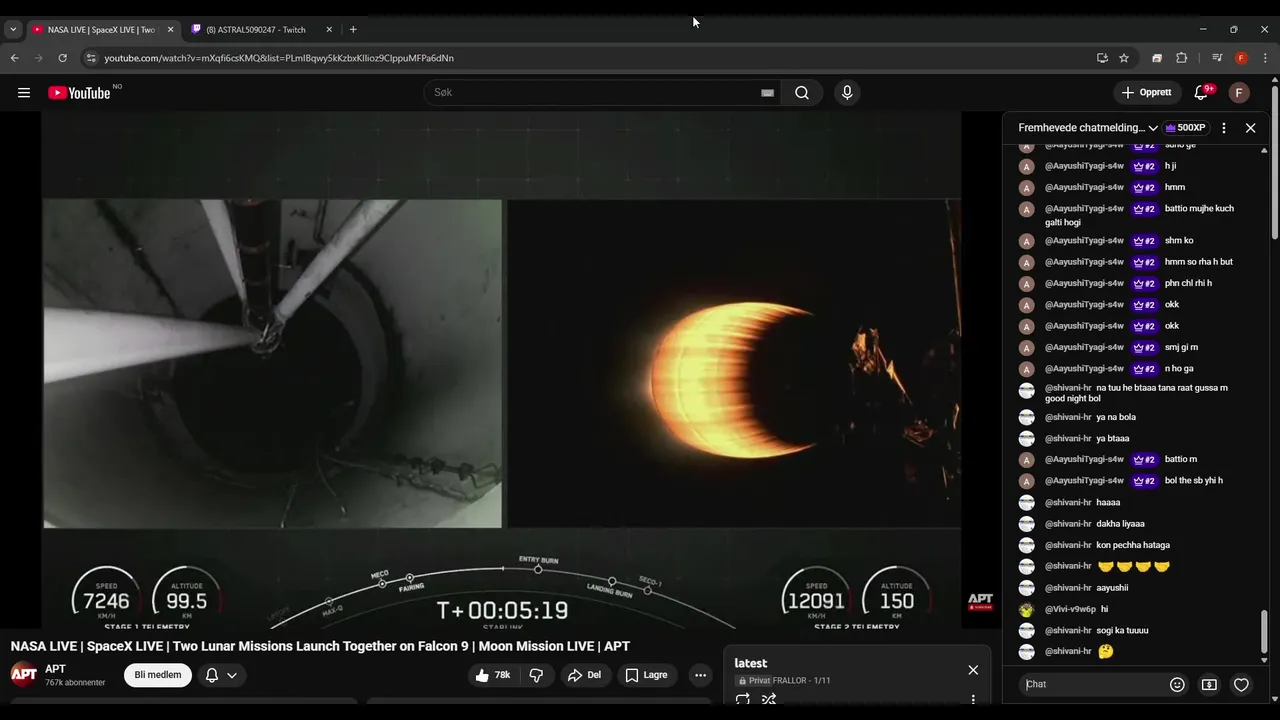Click the Lagre save button
The image size is (1280, 720).
(646, 675)
